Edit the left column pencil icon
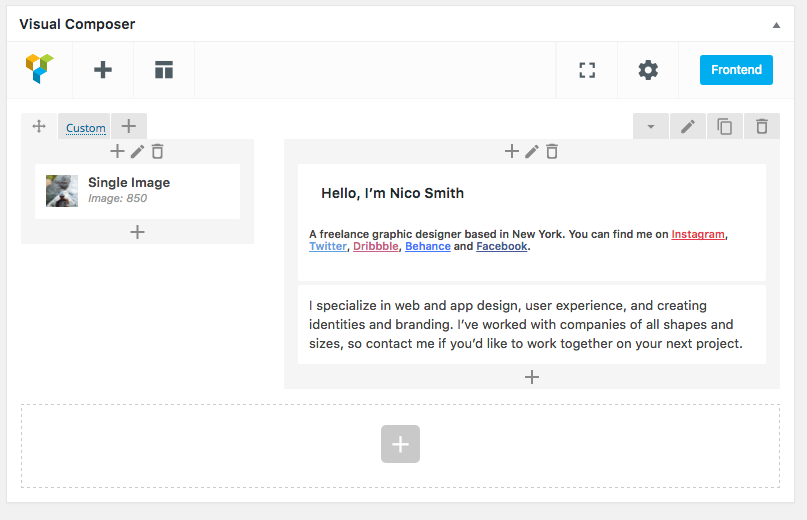The image size is (807, 520). tap(137, 151)
